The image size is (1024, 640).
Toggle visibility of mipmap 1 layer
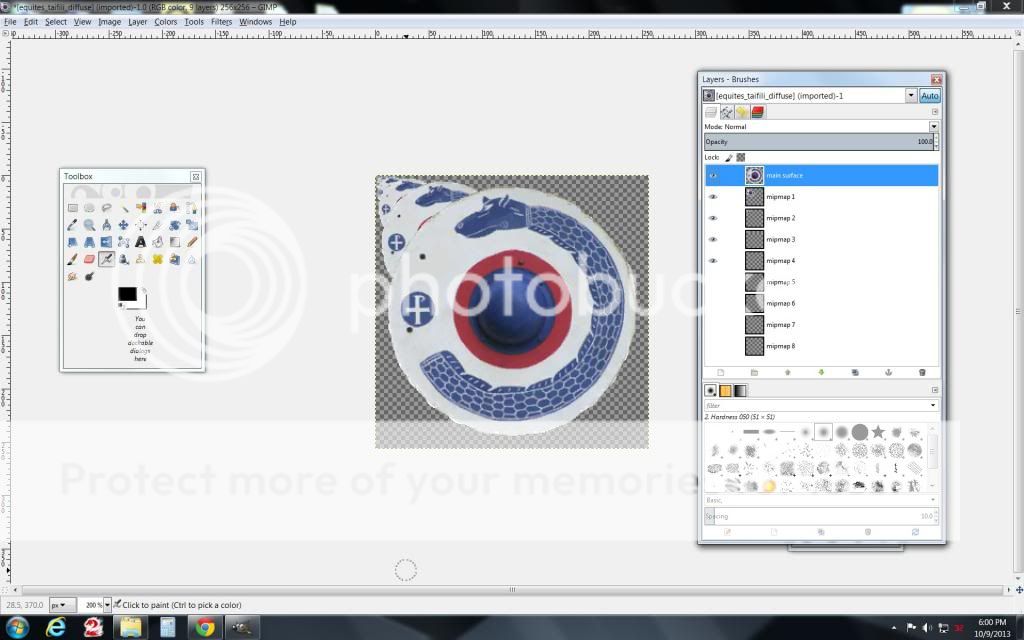point(713,197)
